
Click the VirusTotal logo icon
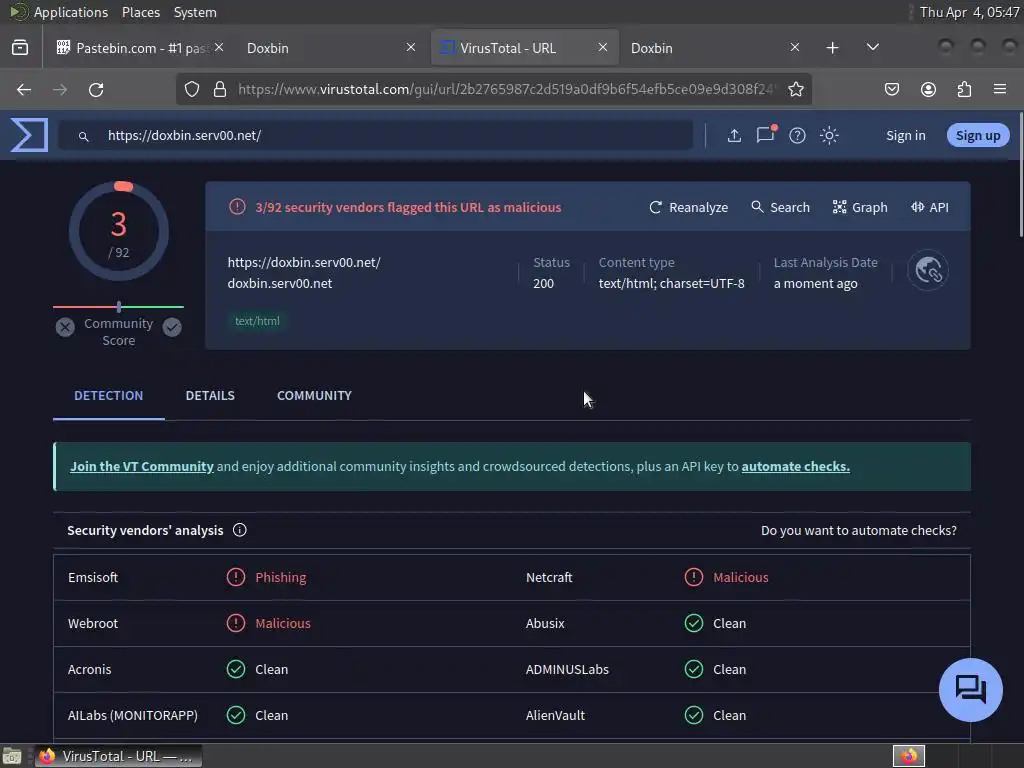29,135
